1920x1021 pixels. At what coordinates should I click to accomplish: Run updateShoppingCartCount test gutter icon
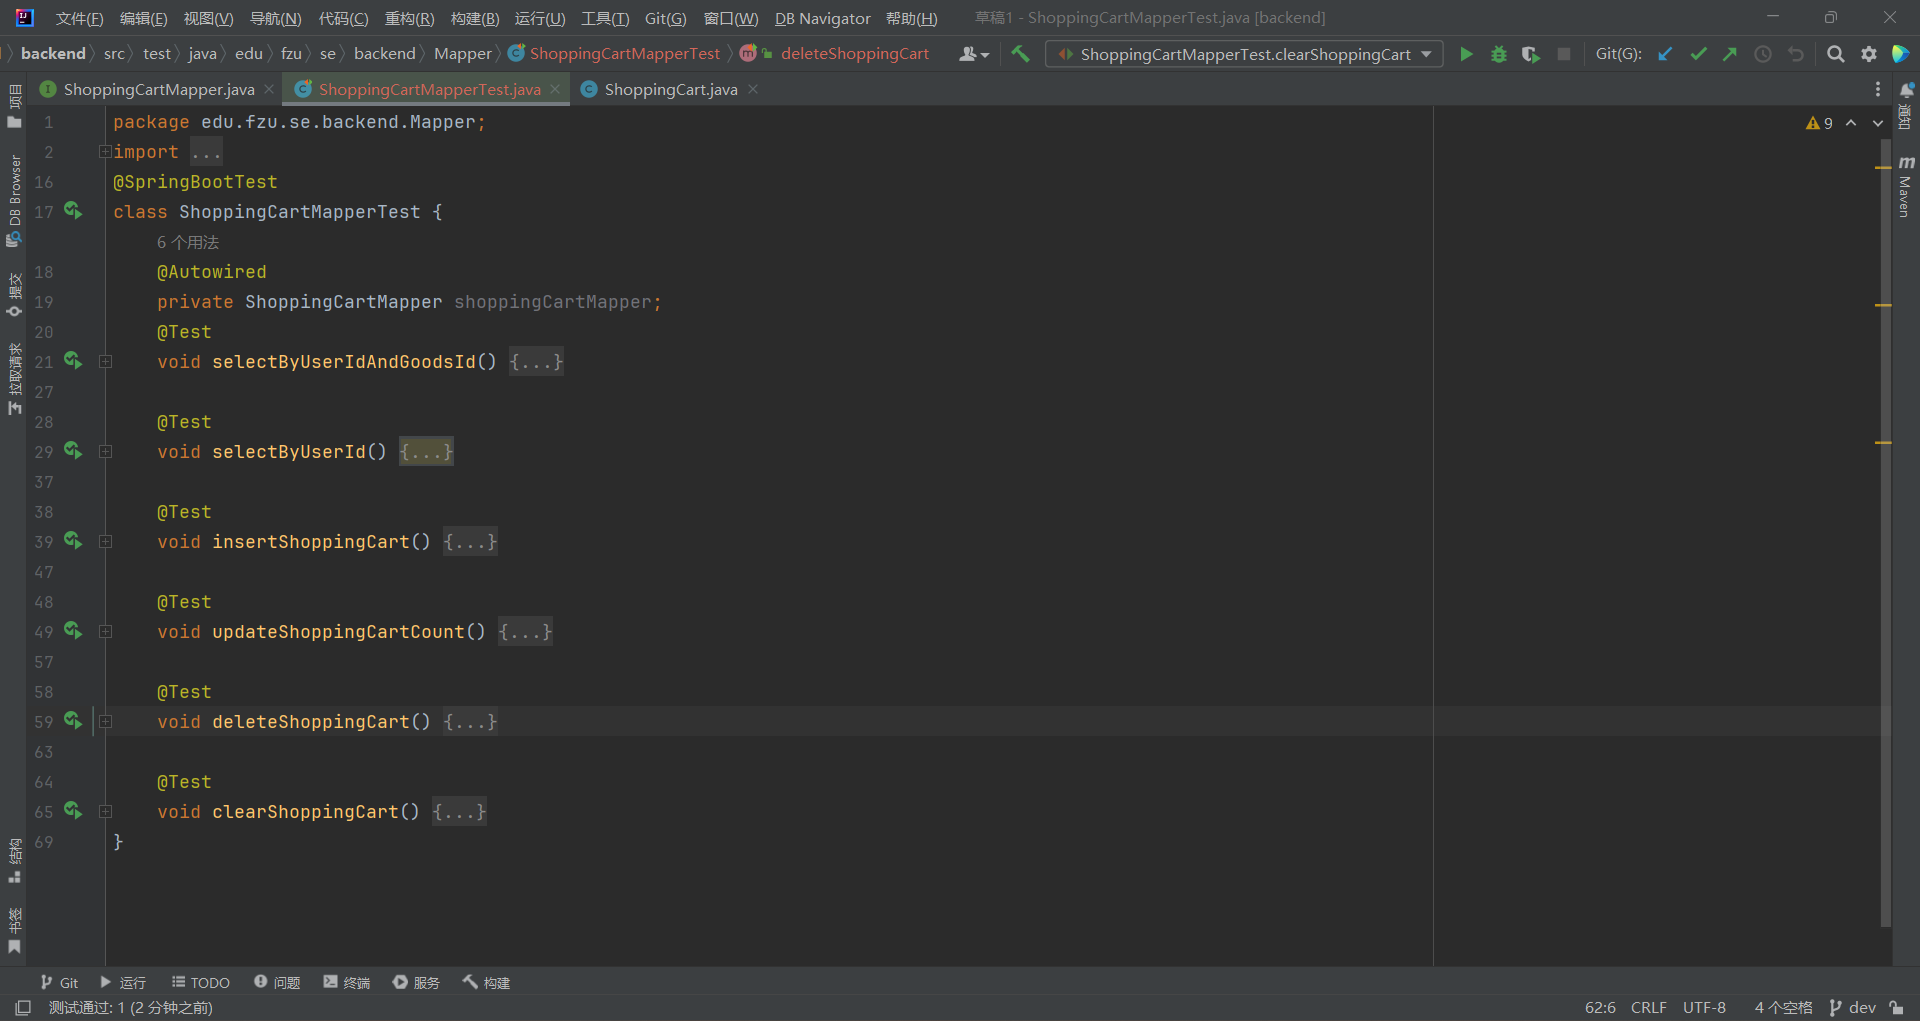[x=73, y=630]
